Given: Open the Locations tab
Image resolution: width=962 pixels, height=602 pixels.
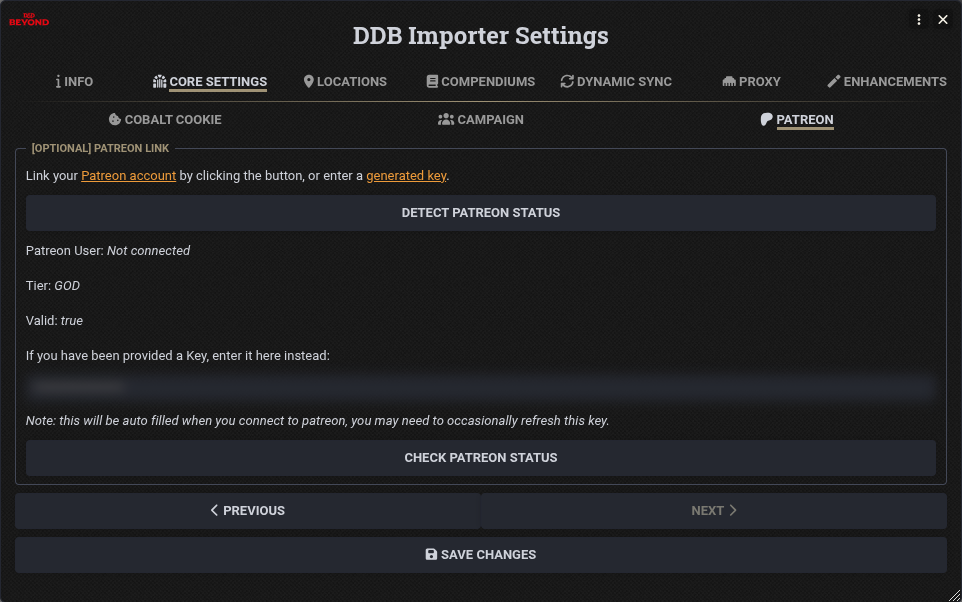Looking at the screenshot, I should [345, 82].
